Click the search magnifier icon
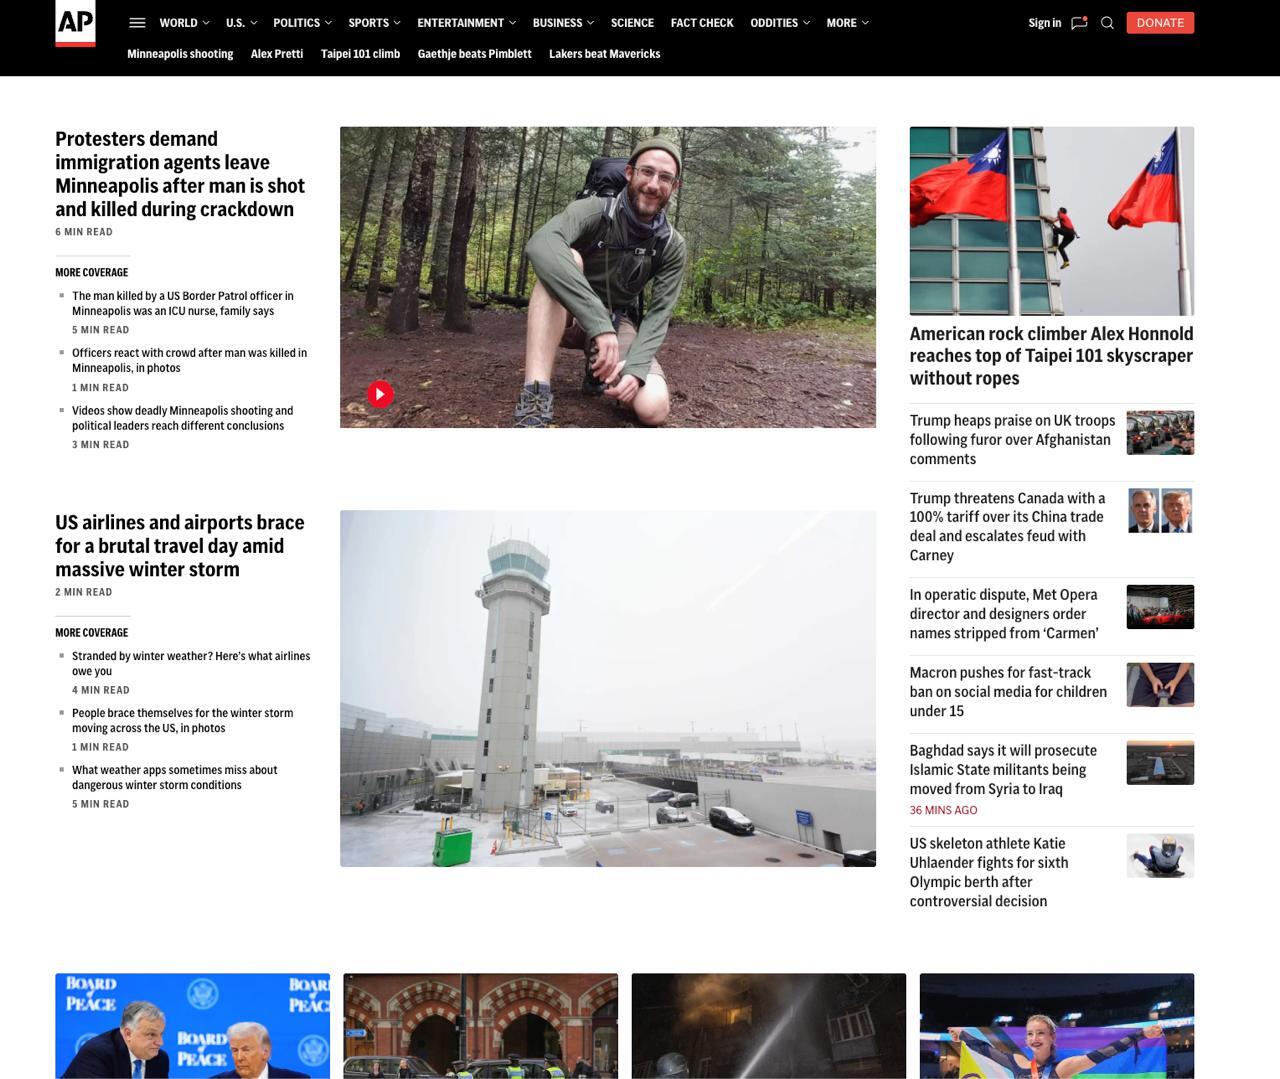Viewport: 1280px width, 1079px height. tap(1107, 23)
